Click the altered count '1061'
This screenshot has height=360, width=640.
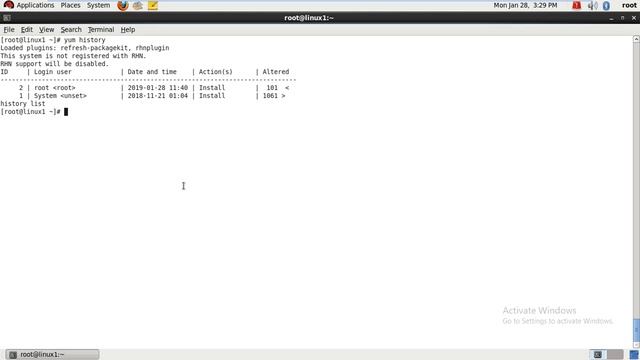point(270,96)
